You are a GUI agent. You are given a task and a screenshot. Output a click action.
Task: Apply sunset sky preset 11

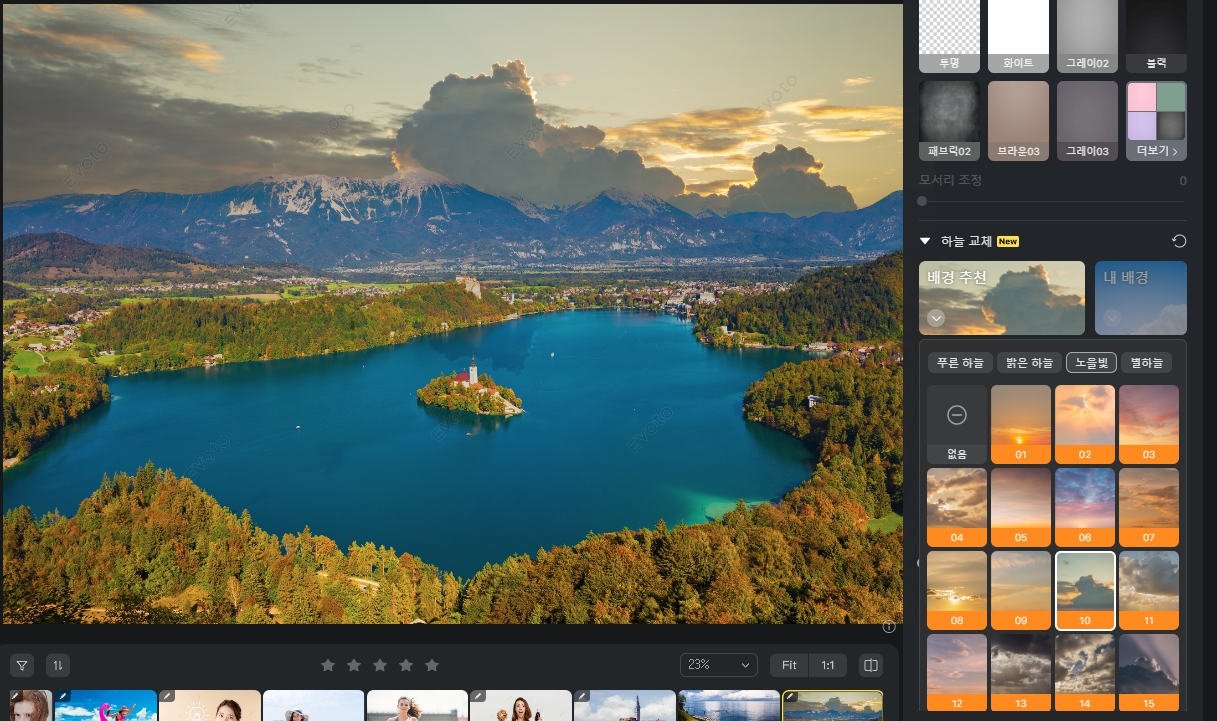coord(1149,590)
